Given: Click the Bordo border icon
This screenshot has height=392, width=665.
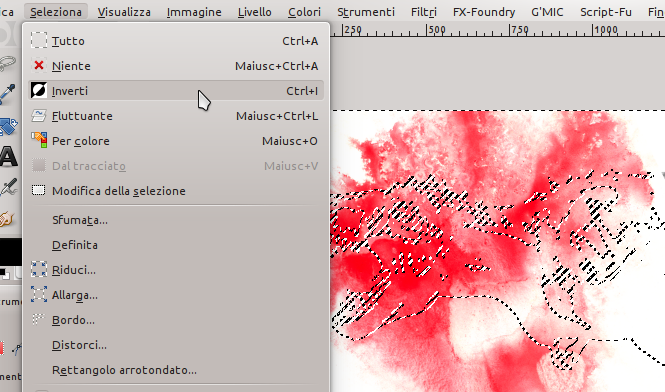Looking at the screenshot, I should tap(39, 319).
